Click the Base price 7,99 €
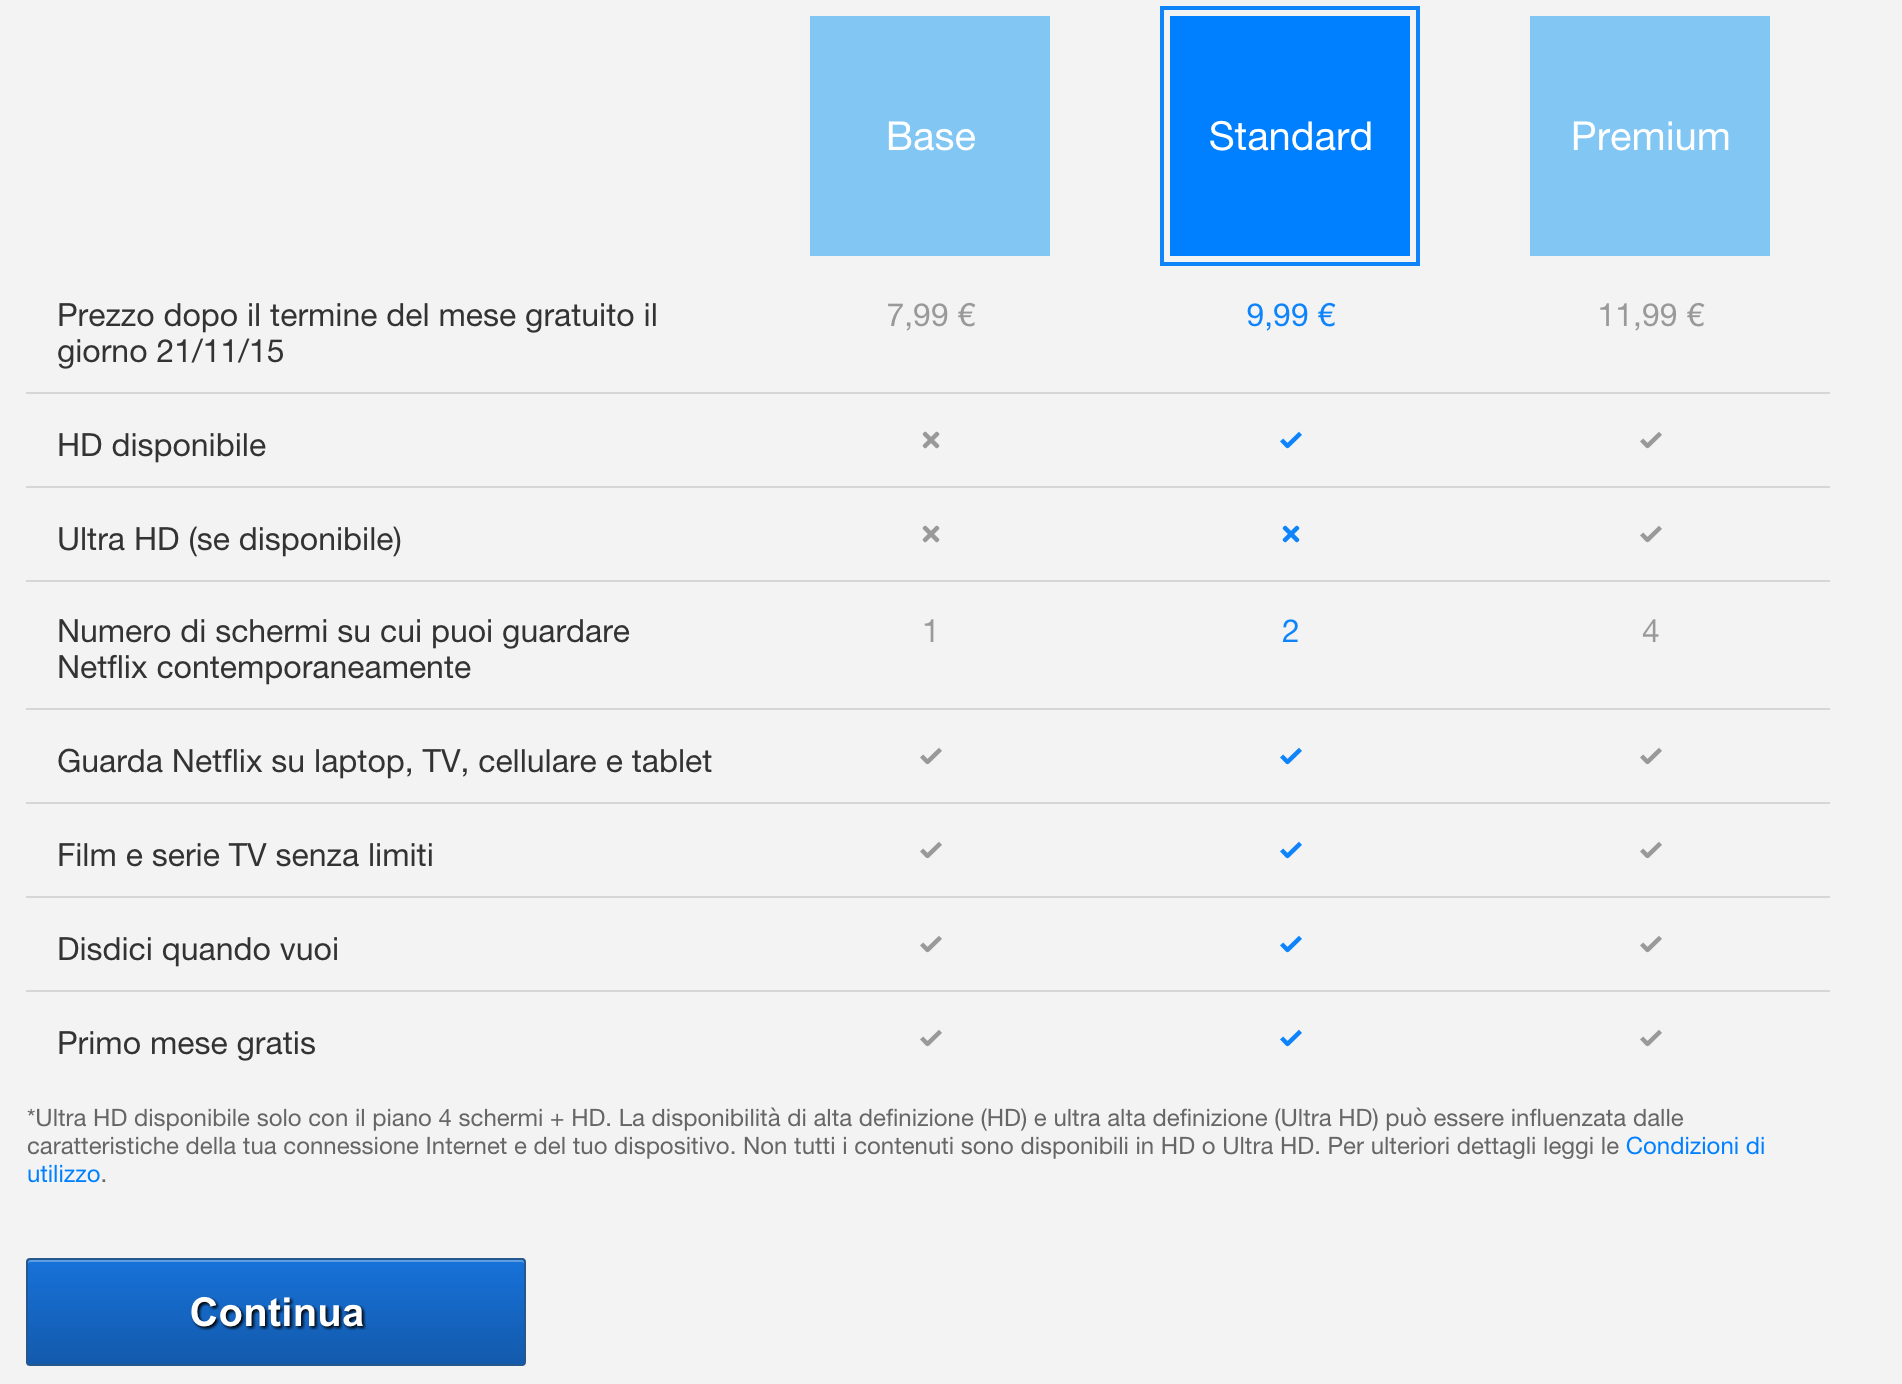 point(931,315)
